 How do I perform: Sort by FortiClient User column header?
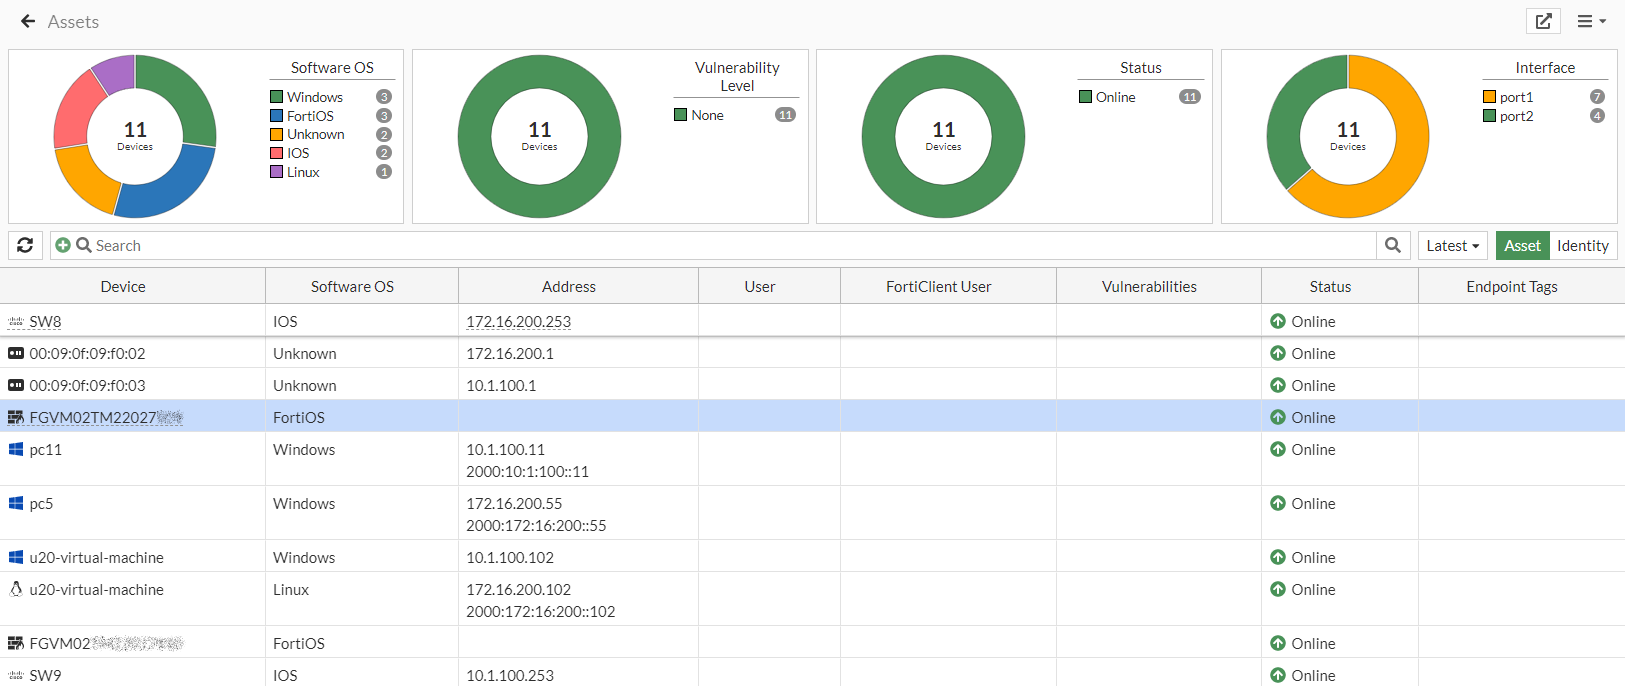939,286
